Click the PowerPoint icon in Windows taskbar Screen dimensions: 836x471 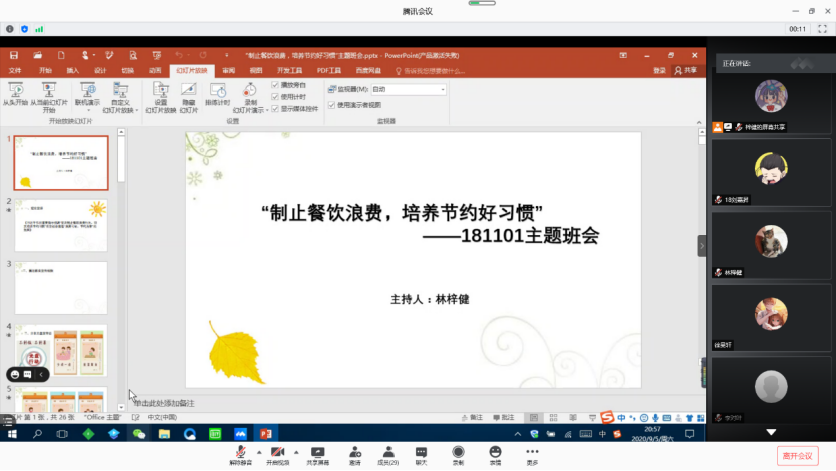[266, 434]
